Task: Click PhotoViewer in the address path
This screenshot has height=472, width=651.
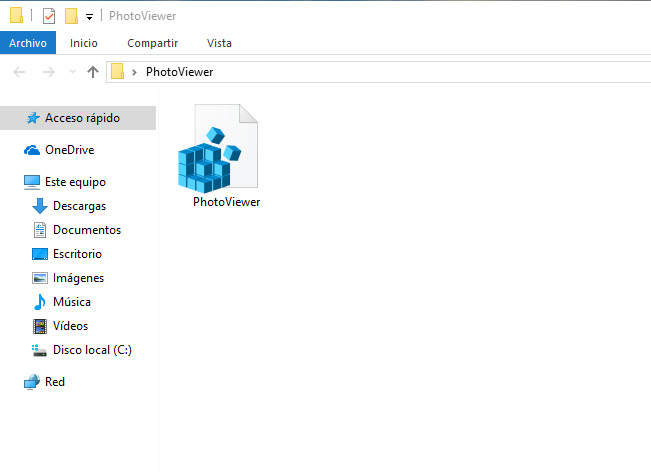Action: coord(179,72)
